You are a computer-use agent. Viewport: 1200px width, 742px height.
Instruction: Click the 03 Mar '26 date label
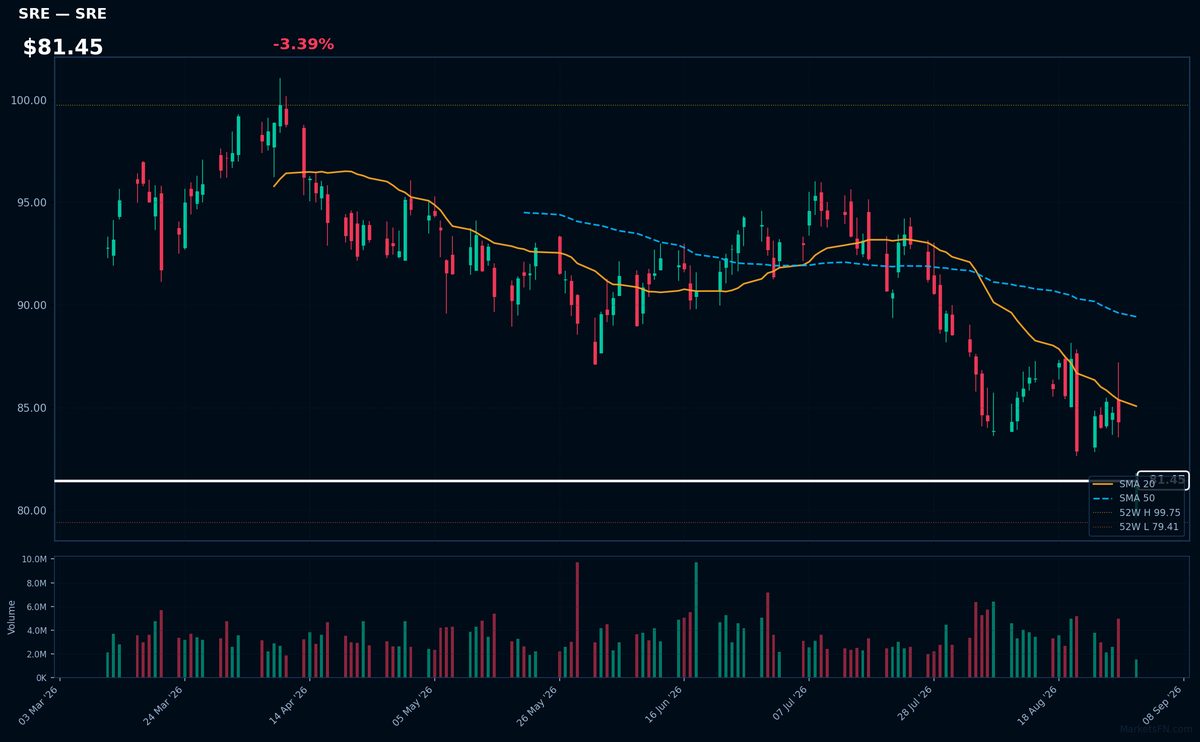[x=39, y=706]
